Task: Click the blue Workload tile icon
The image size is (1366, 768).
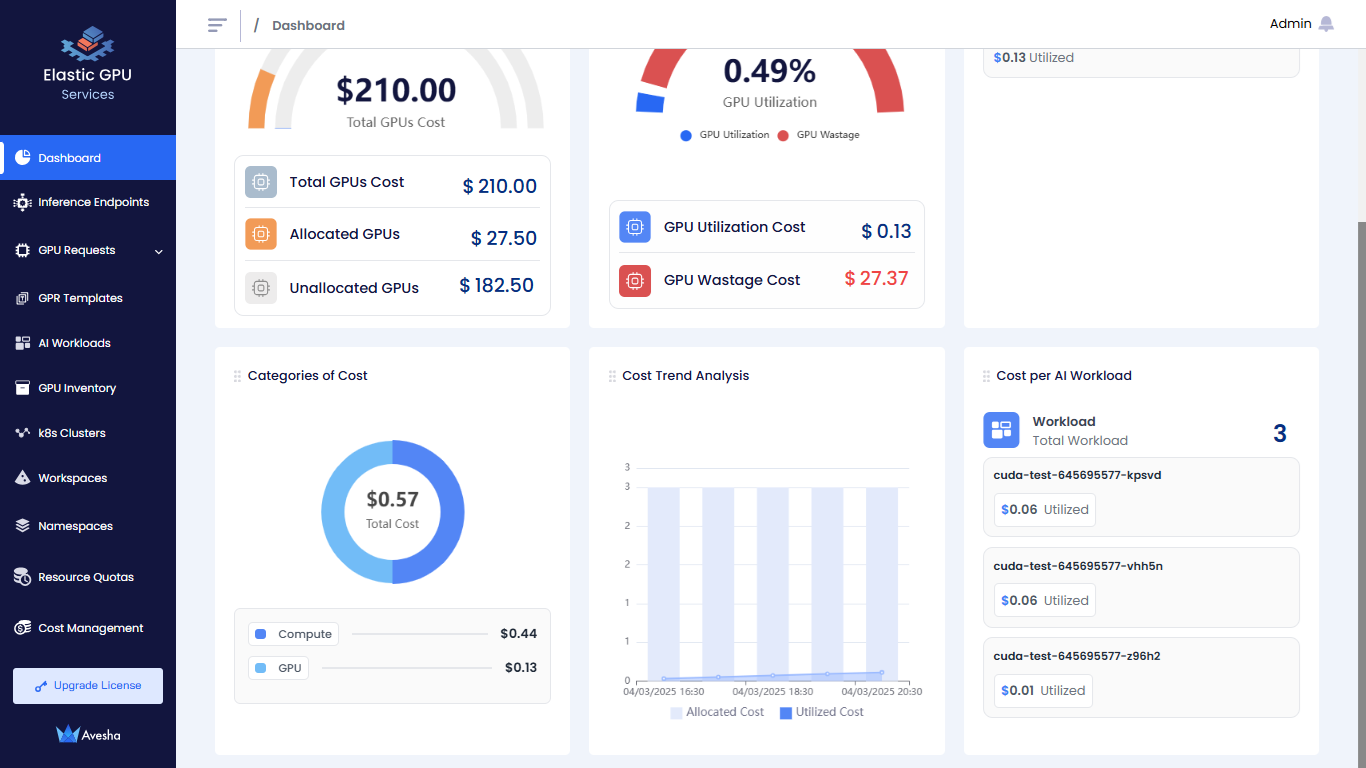Action: tap(1001, 431)
